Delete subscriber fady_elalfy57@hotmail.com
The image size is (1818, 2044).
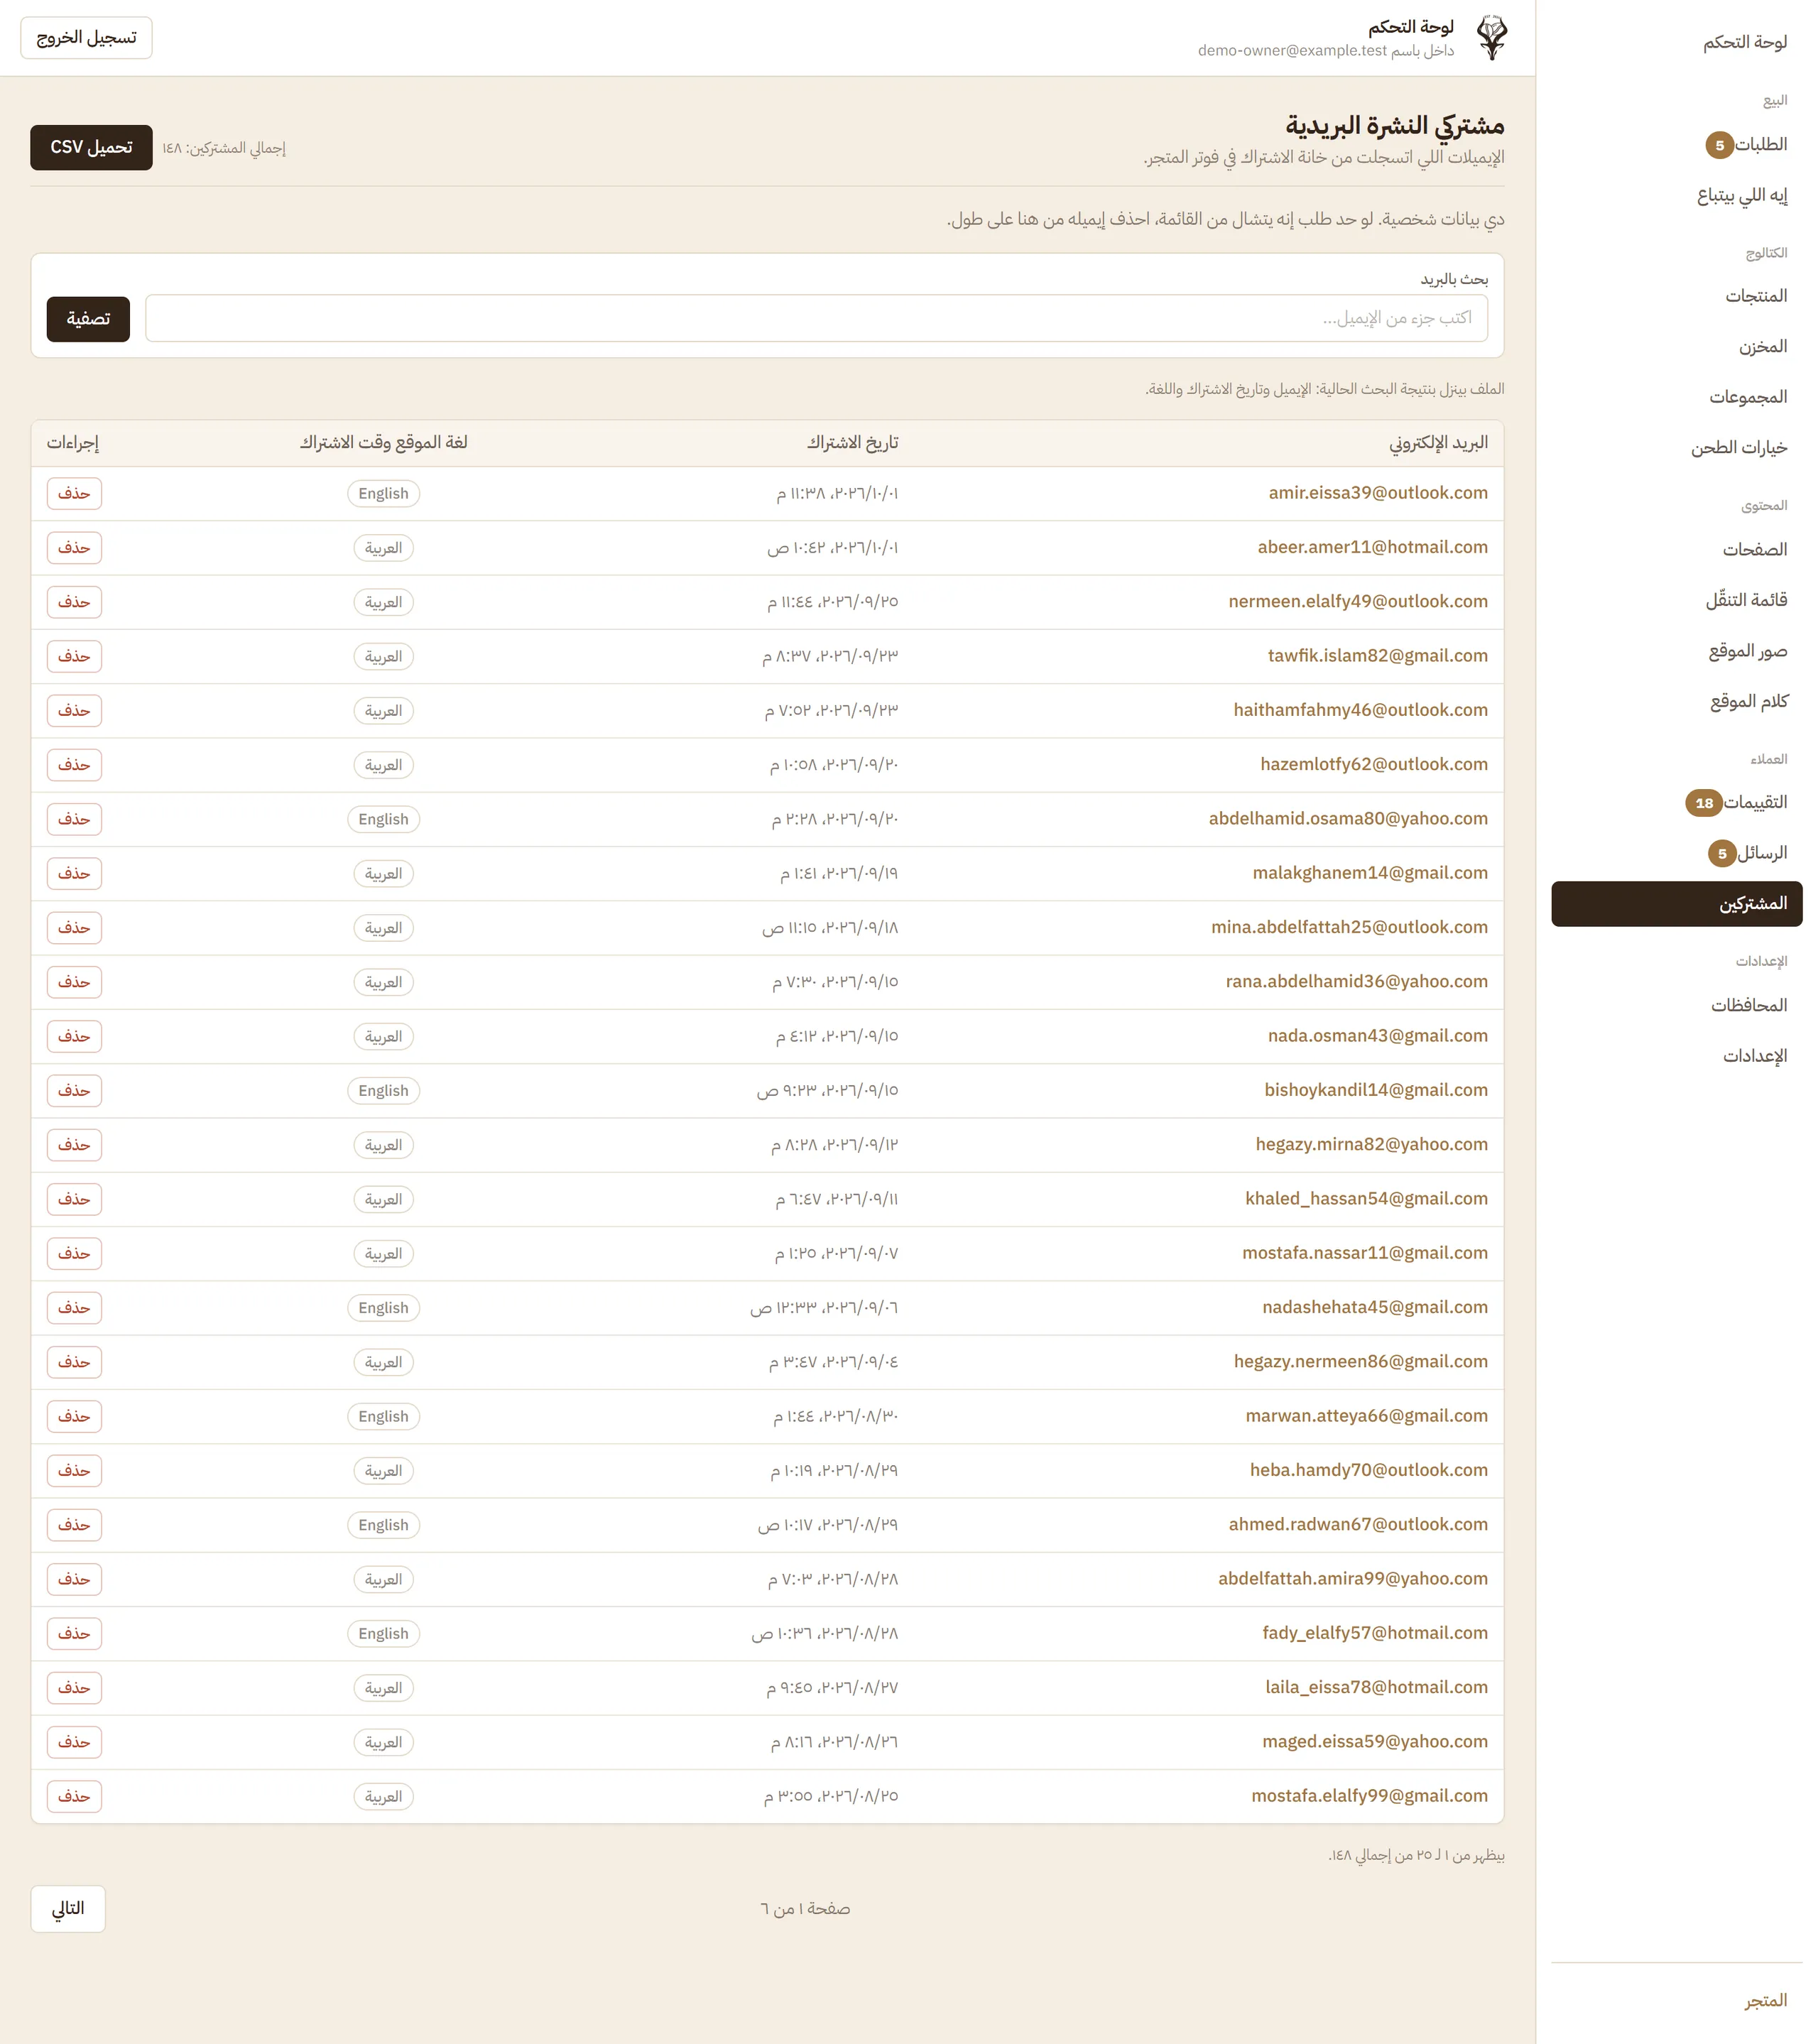[74, 1633]
